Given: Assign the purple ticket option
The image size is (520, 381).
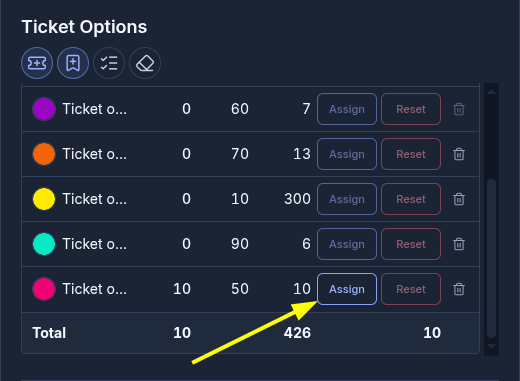Looking at the screenshot, I should click(x=347, y=109).
